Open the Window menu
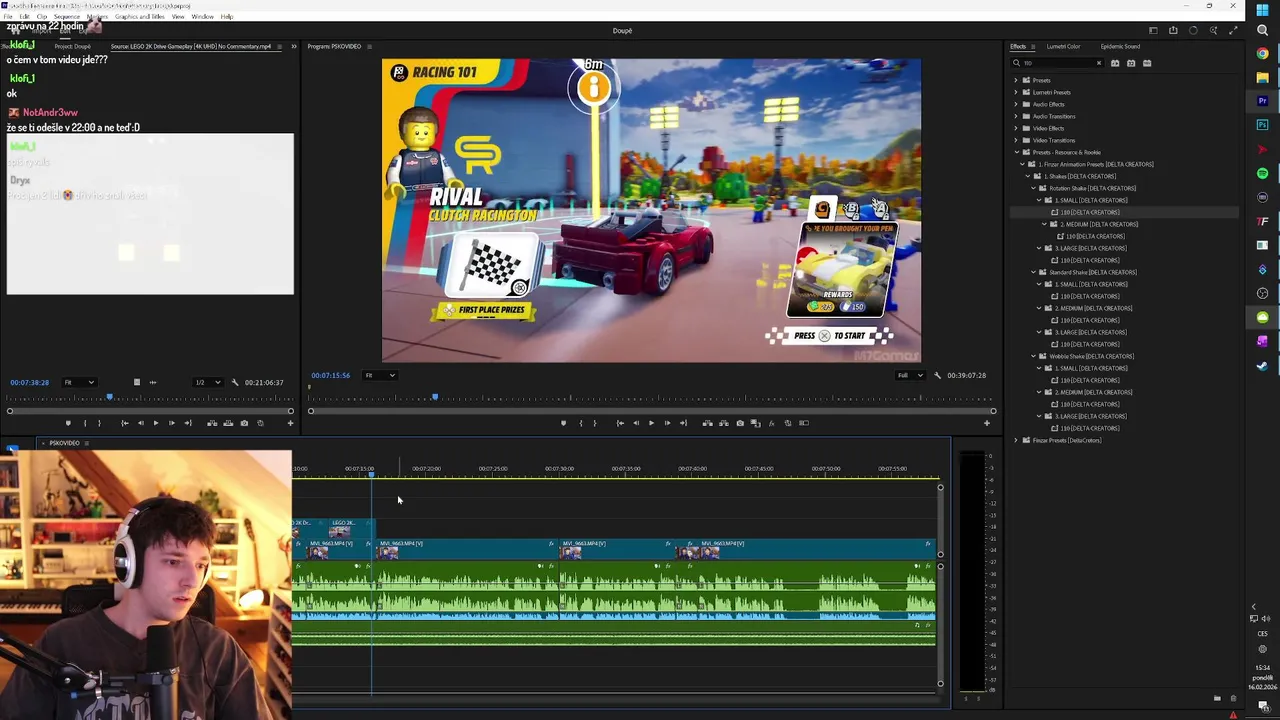Viewport: 1280px width, 720px height. [x=202, y=17]
